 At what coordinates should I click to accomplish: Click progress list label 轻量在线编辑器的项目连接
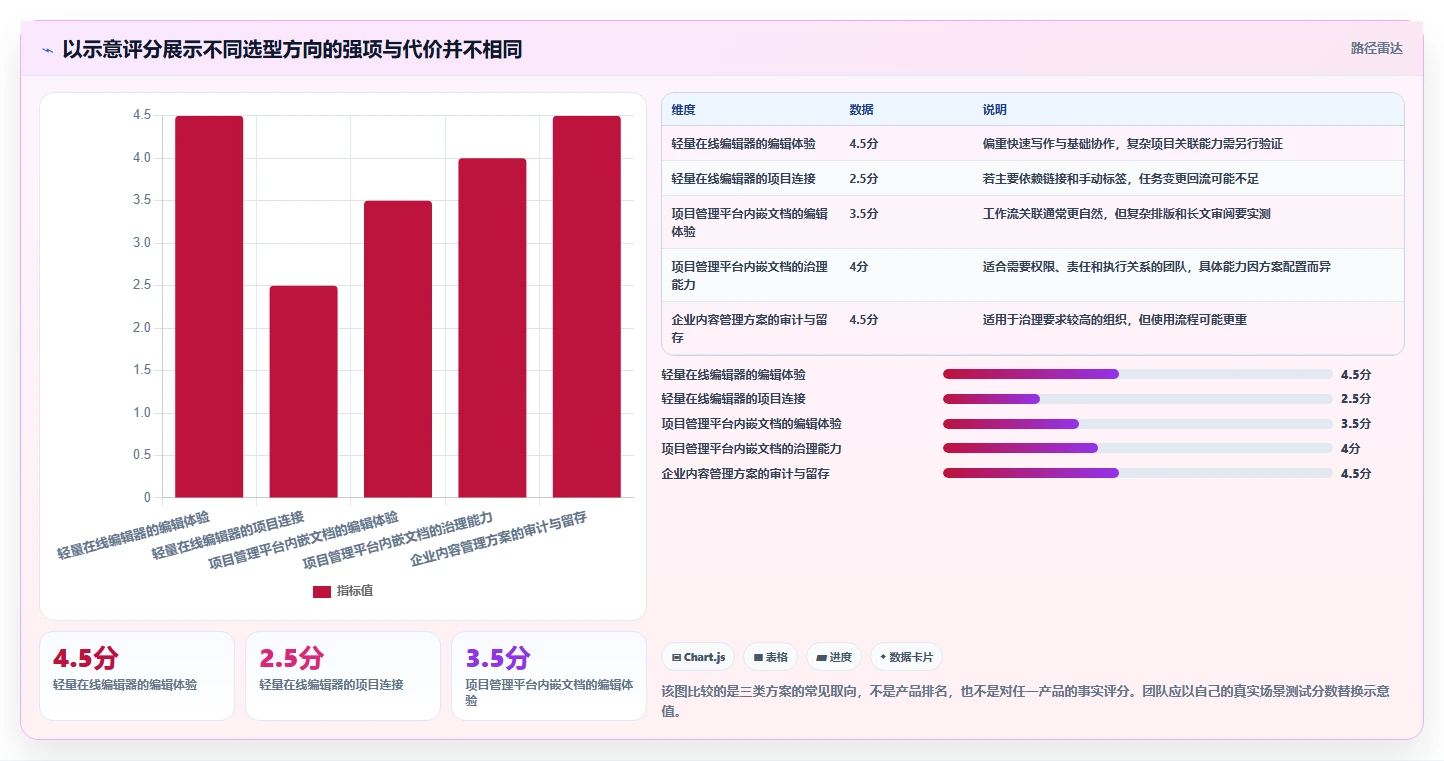[733, 399]
